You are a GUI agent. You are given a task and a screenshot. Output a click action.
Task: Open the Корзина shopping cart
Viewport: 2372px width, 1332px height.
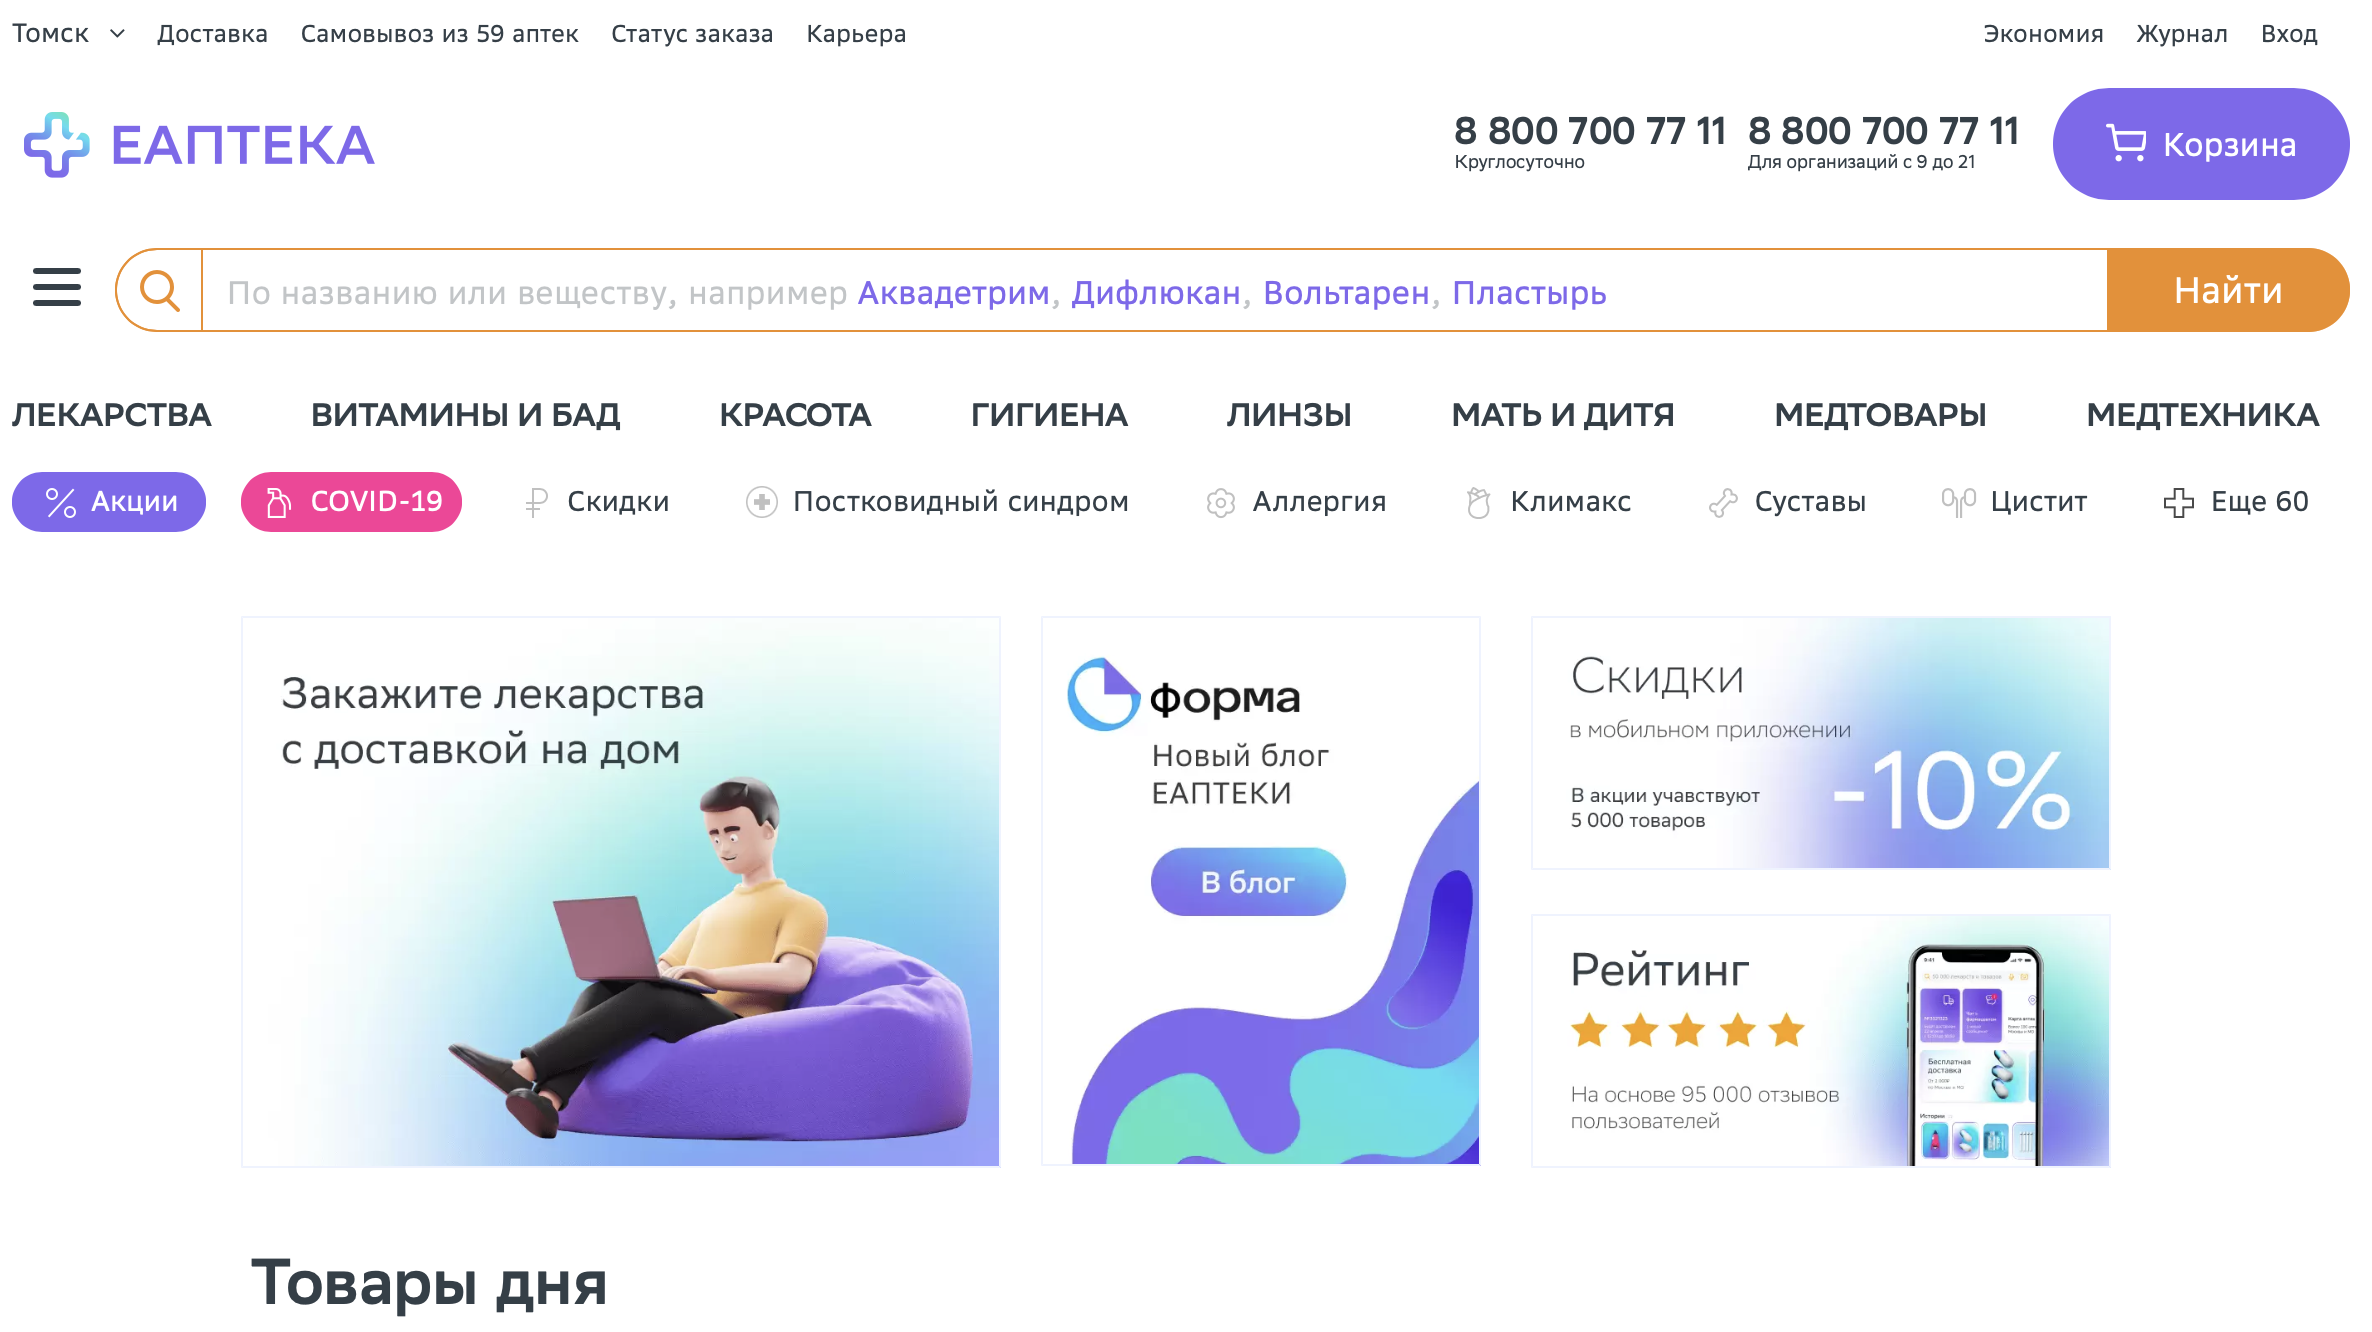(x=2201, y=144)
